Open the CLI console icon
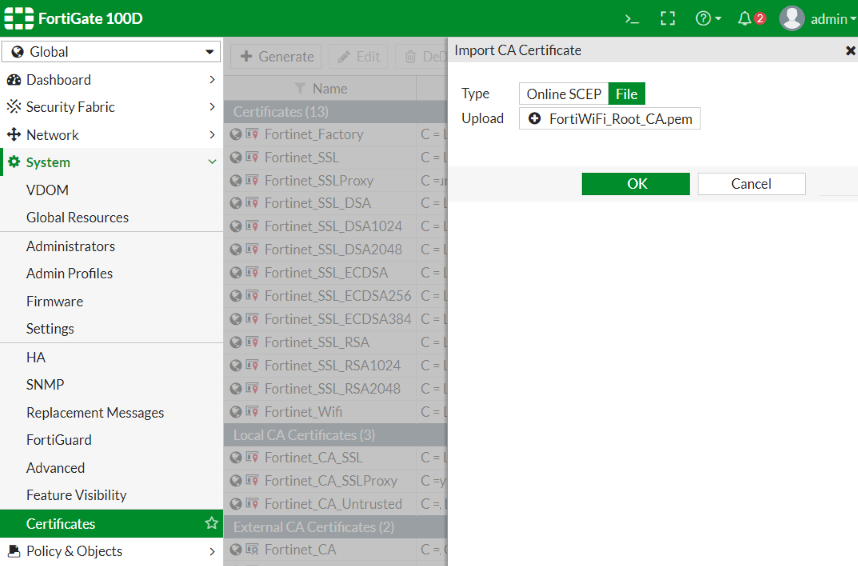The width and height of the screenshot is (858, 566). (x=631, y=19)
